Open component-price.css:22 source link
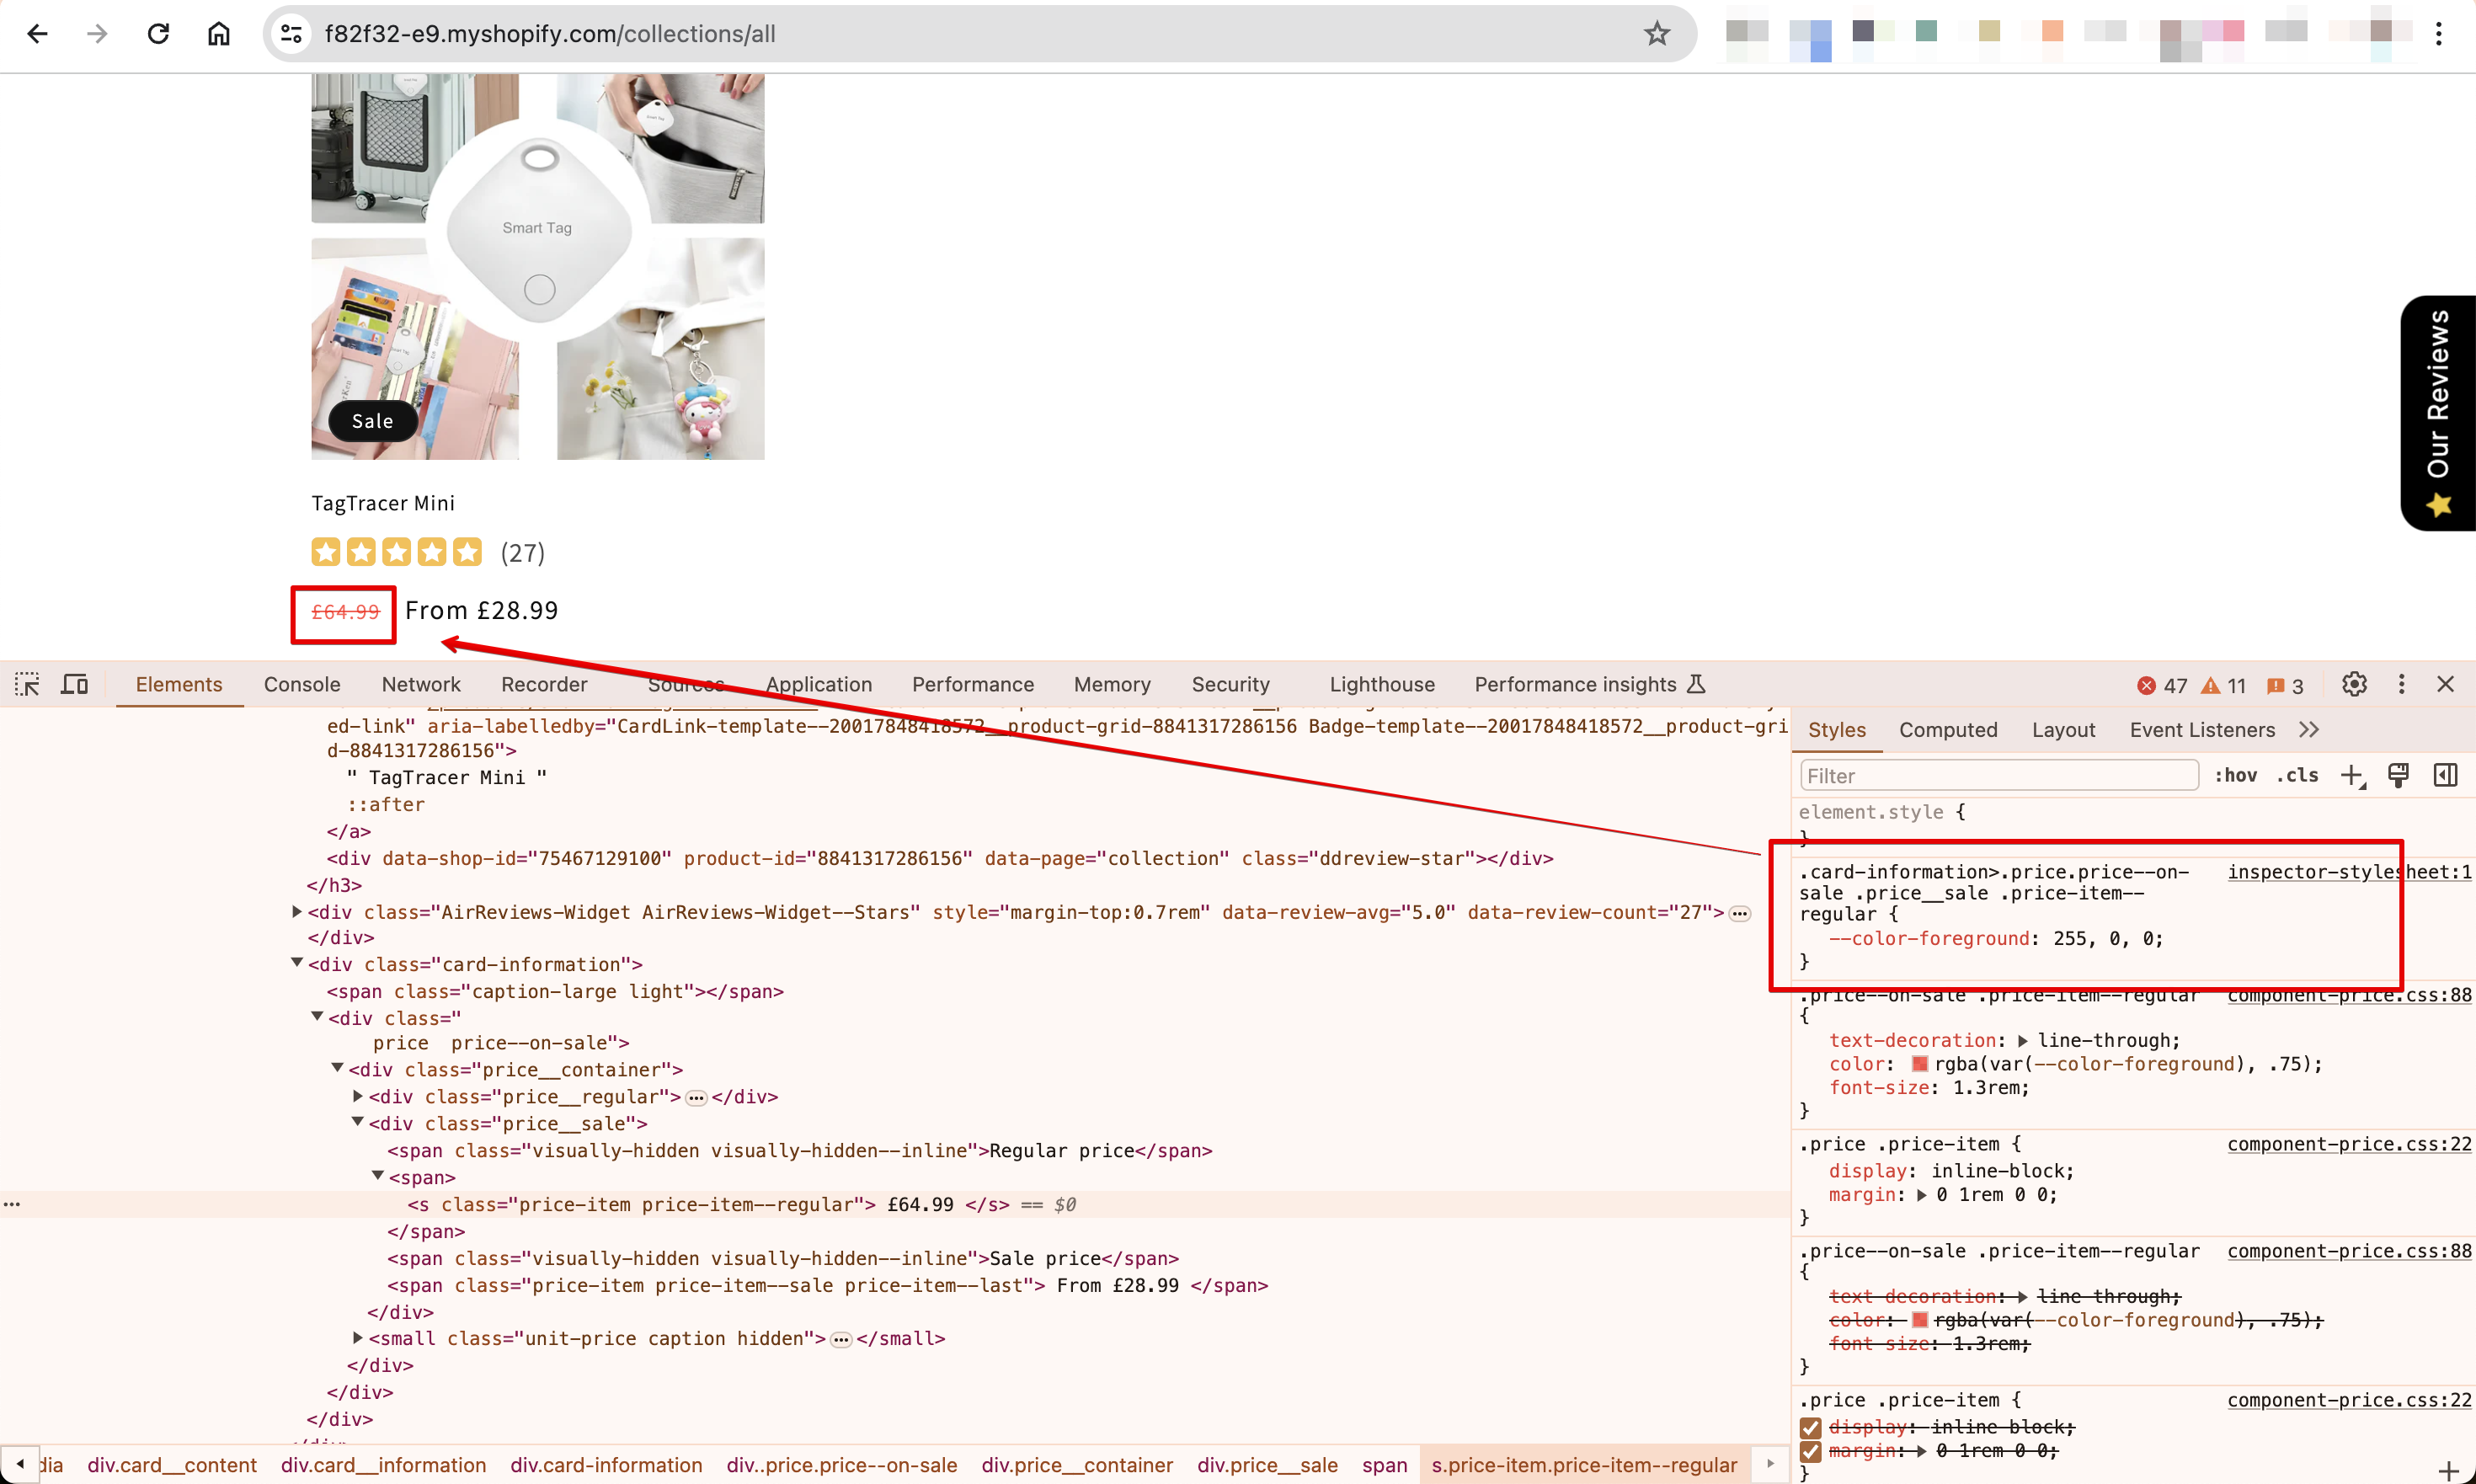2476x1484 pixels. coord(2348,1144)
